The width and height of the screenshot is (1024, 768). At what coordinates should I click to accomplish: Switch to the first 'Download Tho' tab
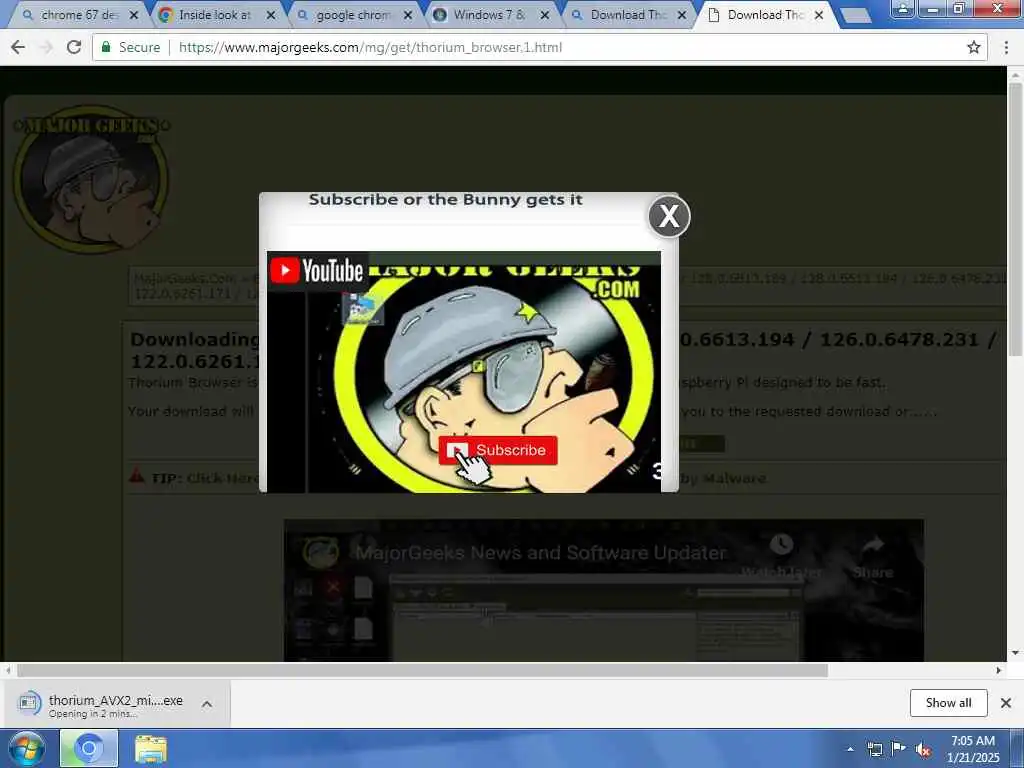pos(627,14)
